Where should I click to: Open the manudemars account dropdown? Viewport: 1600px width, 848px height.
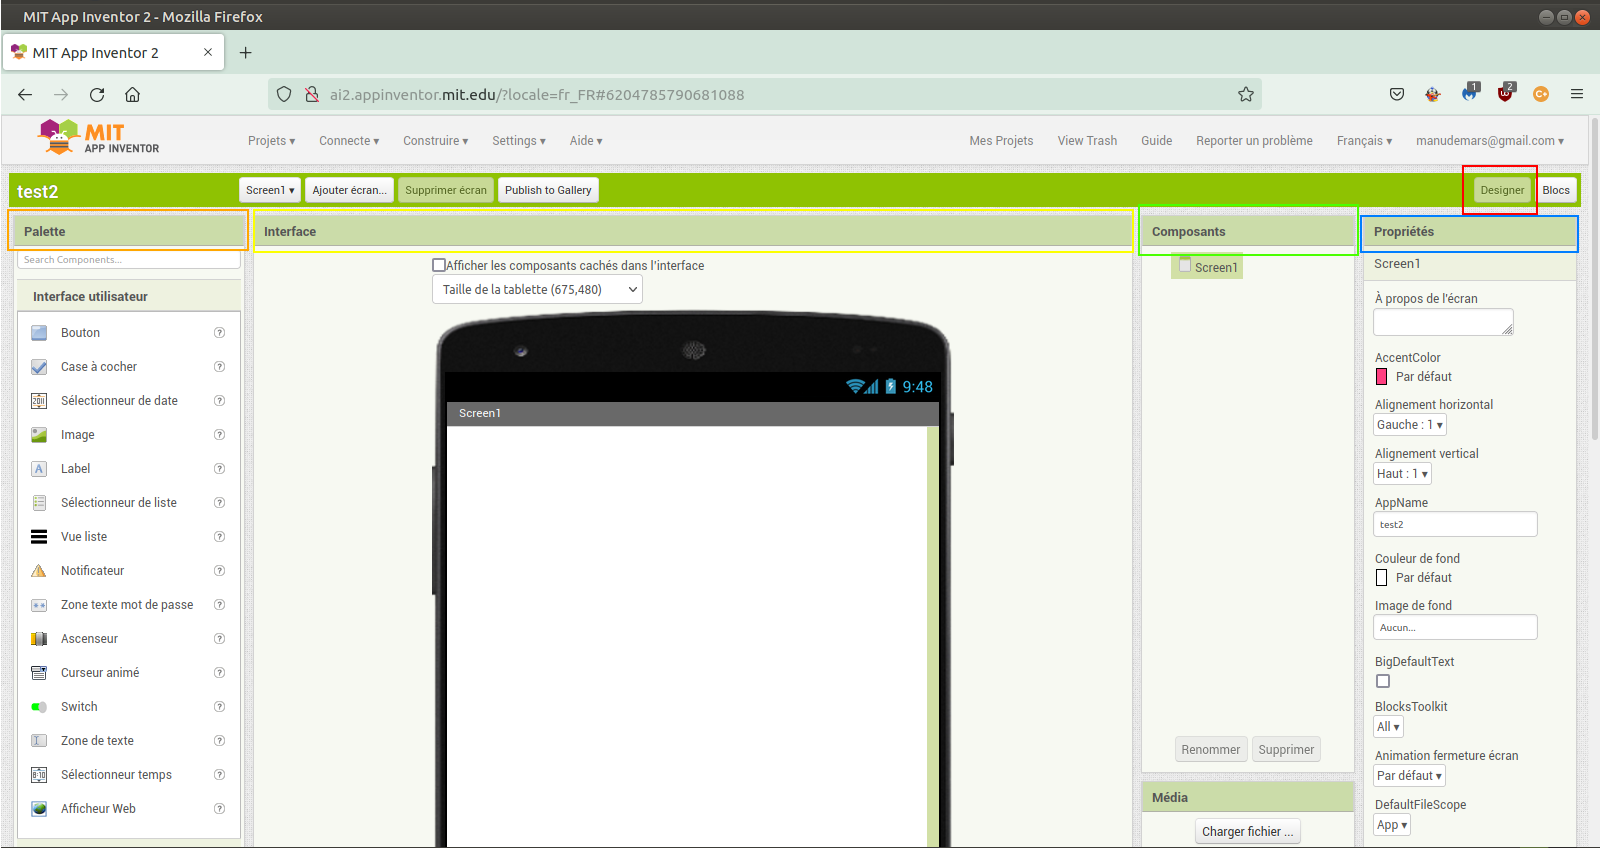click(1490, 141)
